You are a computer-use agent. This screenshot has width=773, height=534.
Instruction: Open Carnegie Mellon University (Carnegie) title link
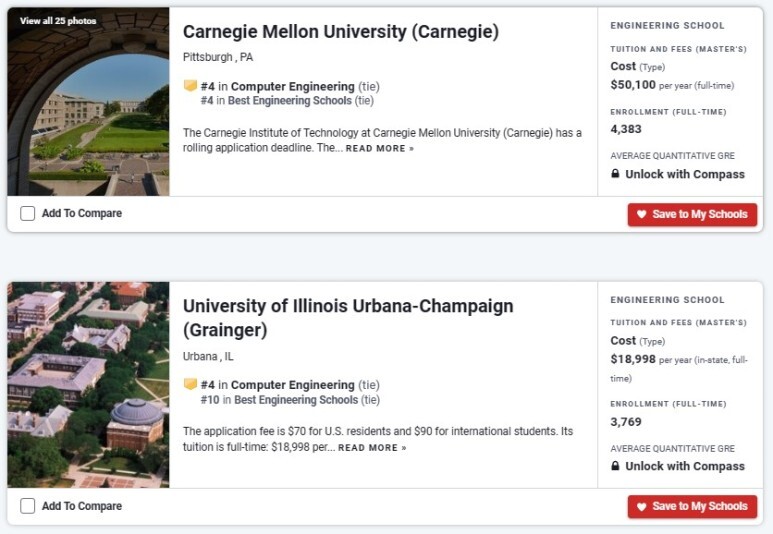coord(341,32)
